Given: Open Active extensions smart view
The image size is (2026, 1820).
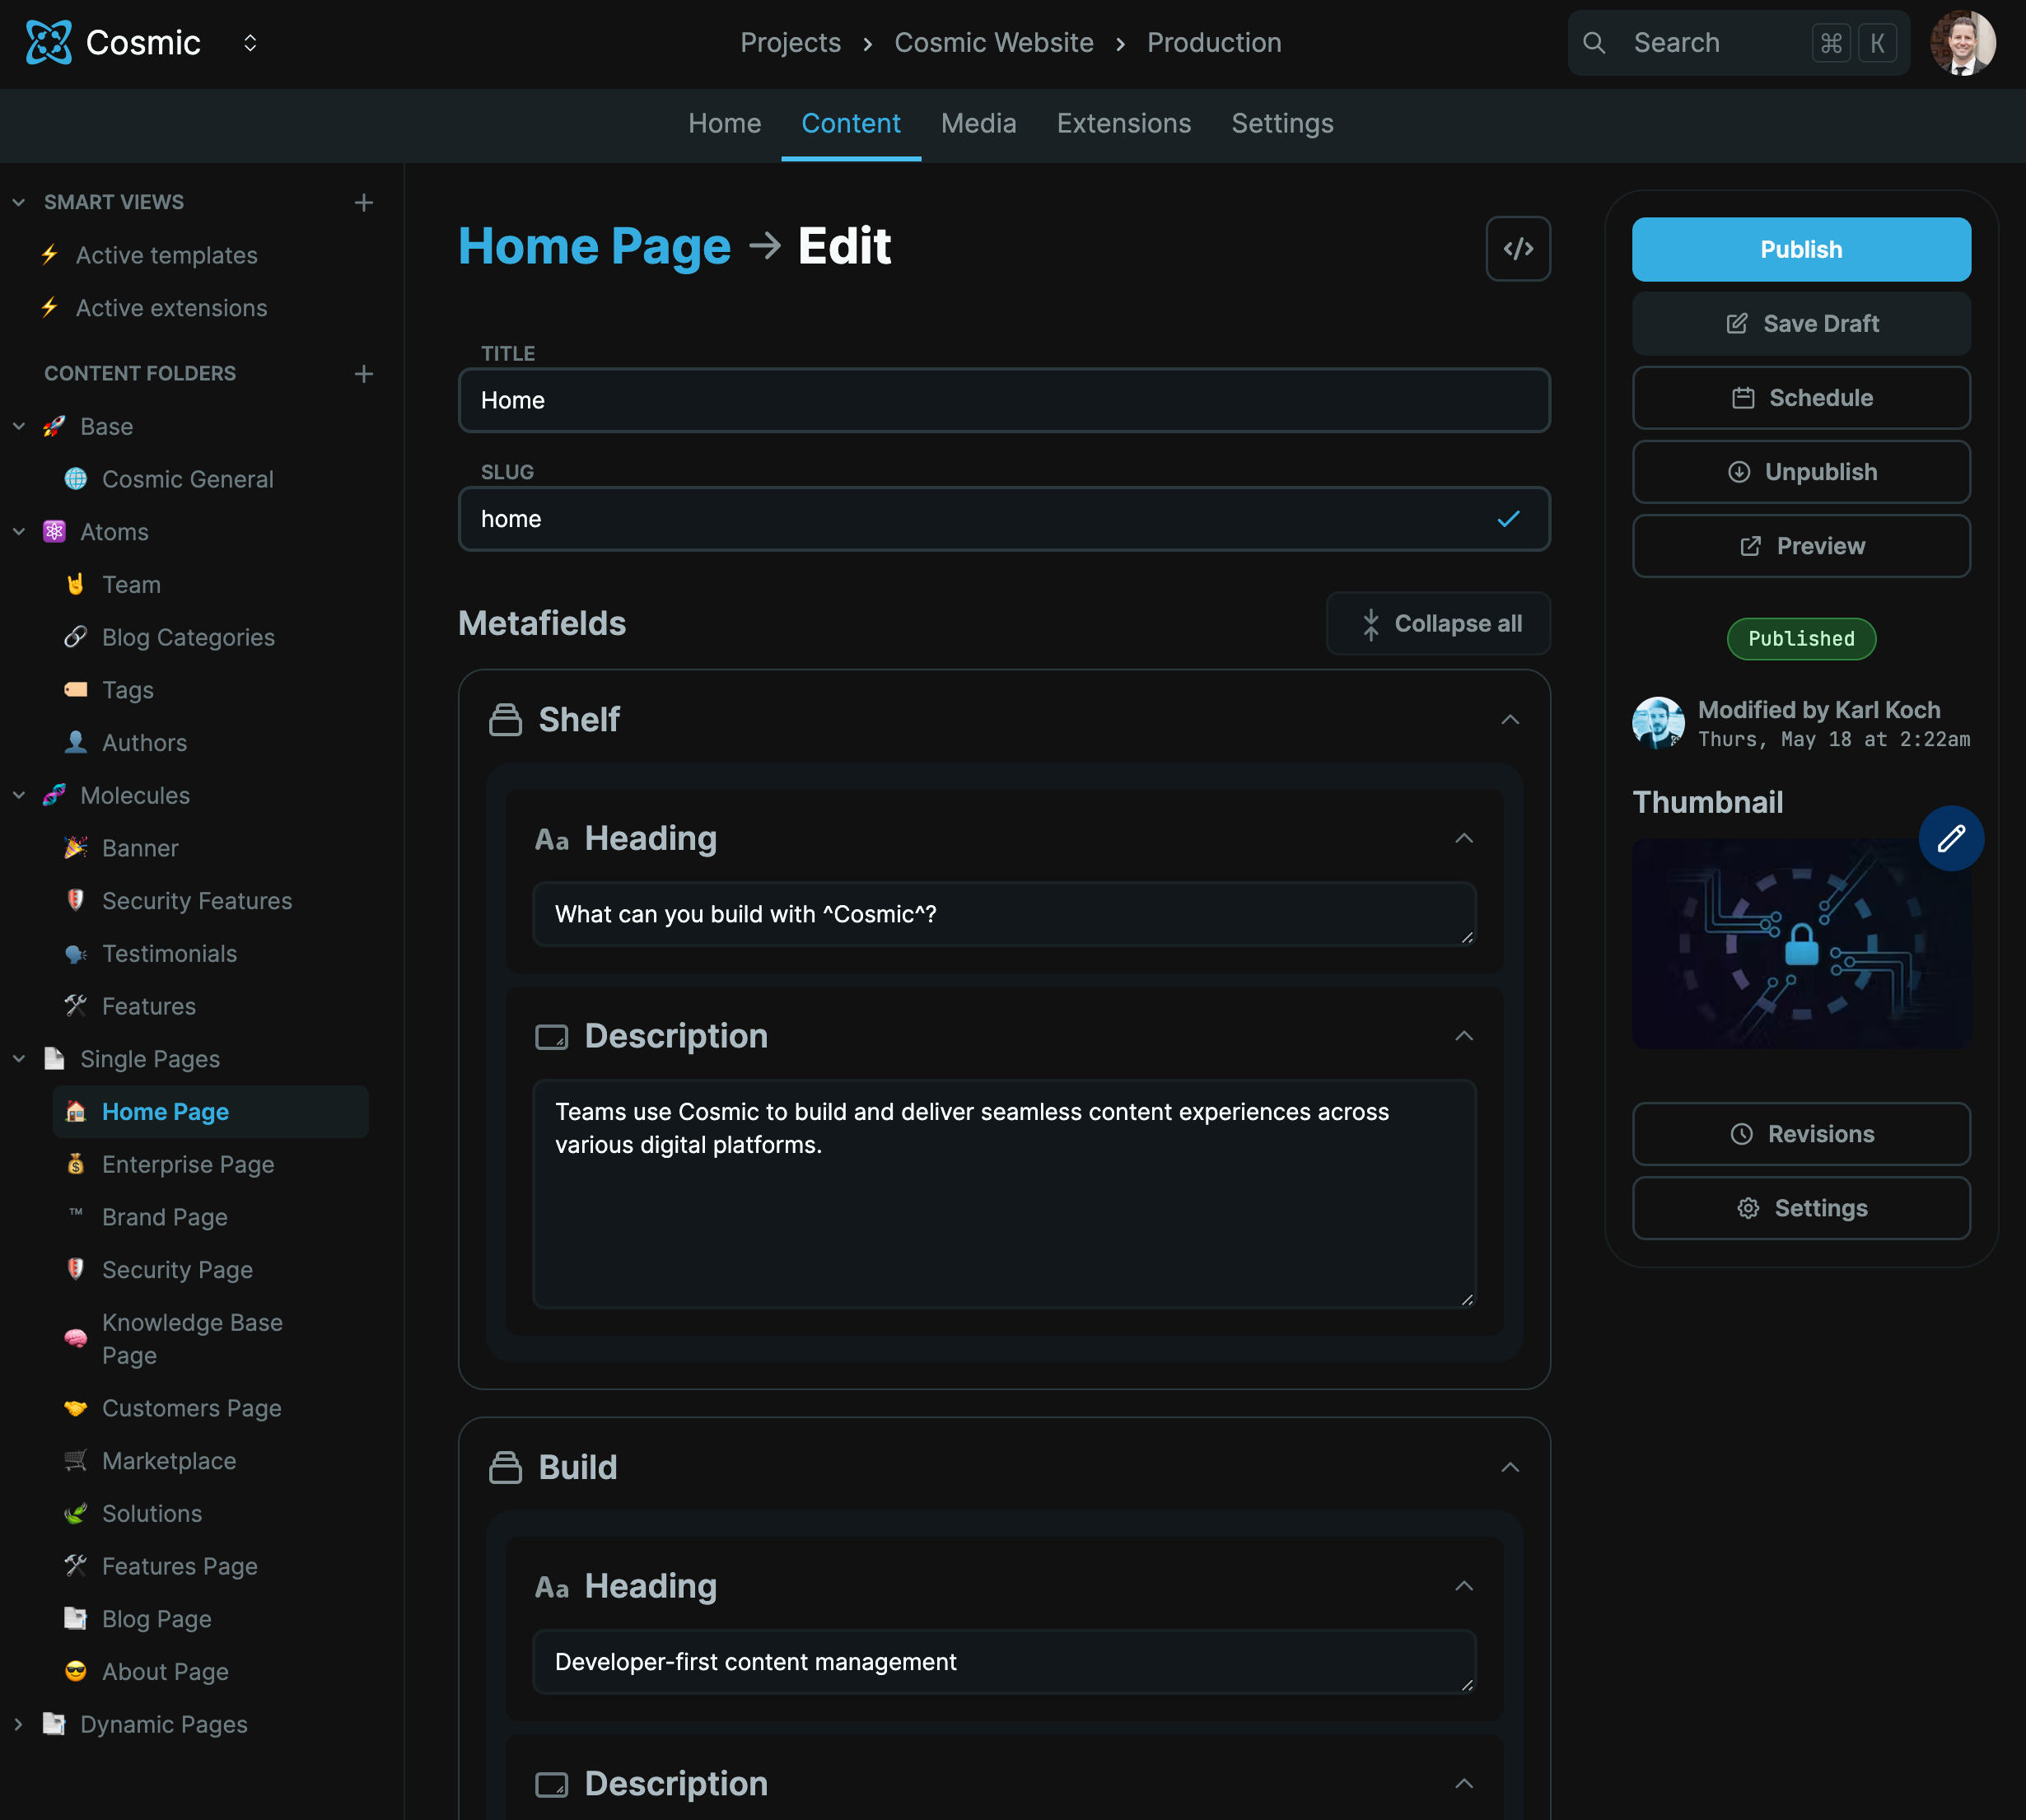Looking at the screenshot, I should (171, 308).
